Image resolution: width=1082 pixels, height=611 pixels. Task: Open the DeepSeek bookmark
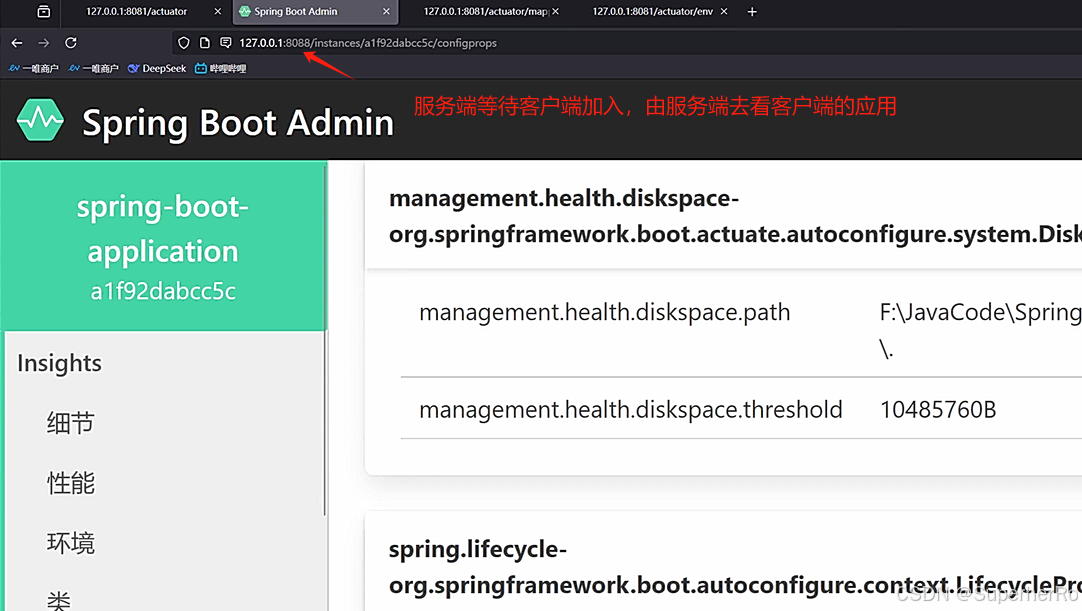point(157,68)
